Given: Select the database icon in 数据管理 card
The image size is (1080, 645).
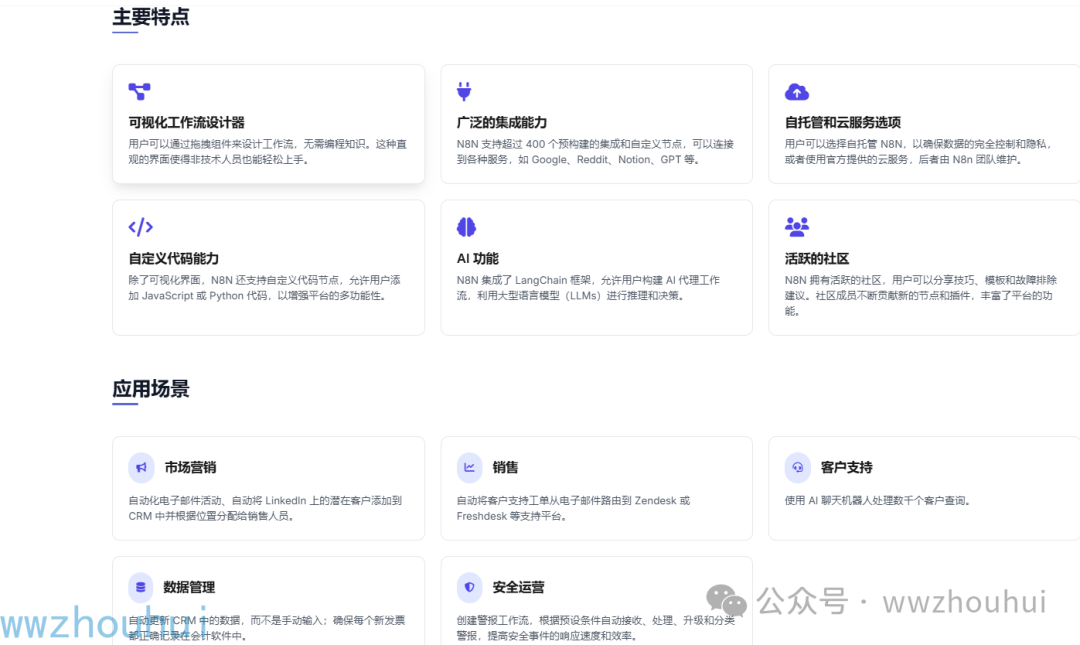Looking at the screenshot, I should 141,587.
